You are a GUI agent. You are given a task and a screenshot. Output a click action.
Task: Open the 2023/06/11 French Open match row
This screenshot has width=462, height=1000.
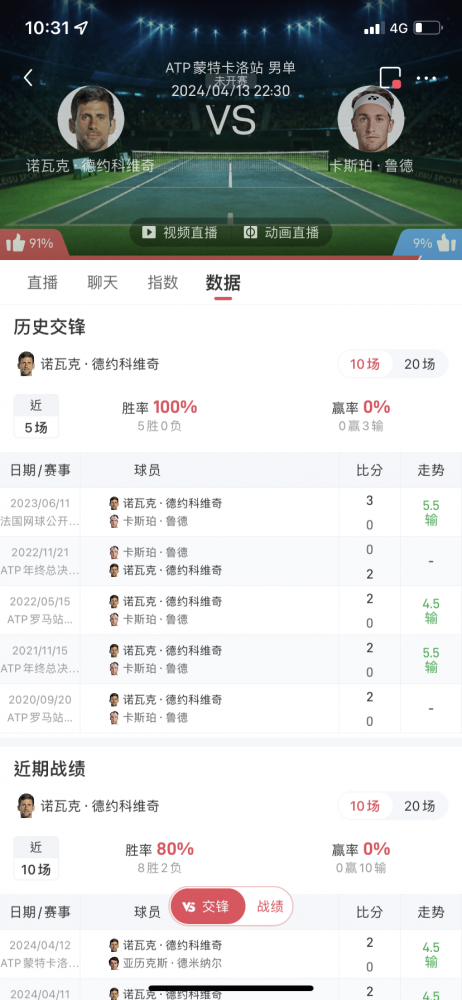(x=231, y=512)
